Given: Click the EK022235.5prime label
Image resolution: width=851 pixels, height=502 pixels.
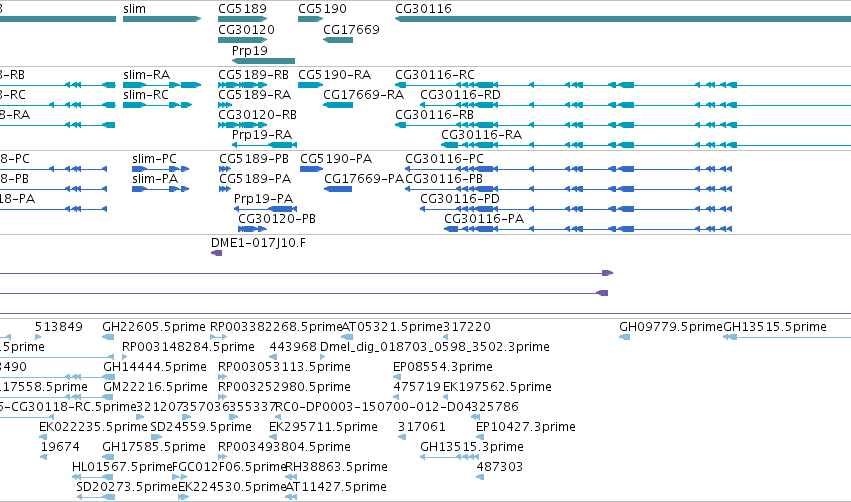Looking at the screenshot, I should pyautogui.click(x=93, y=427).
